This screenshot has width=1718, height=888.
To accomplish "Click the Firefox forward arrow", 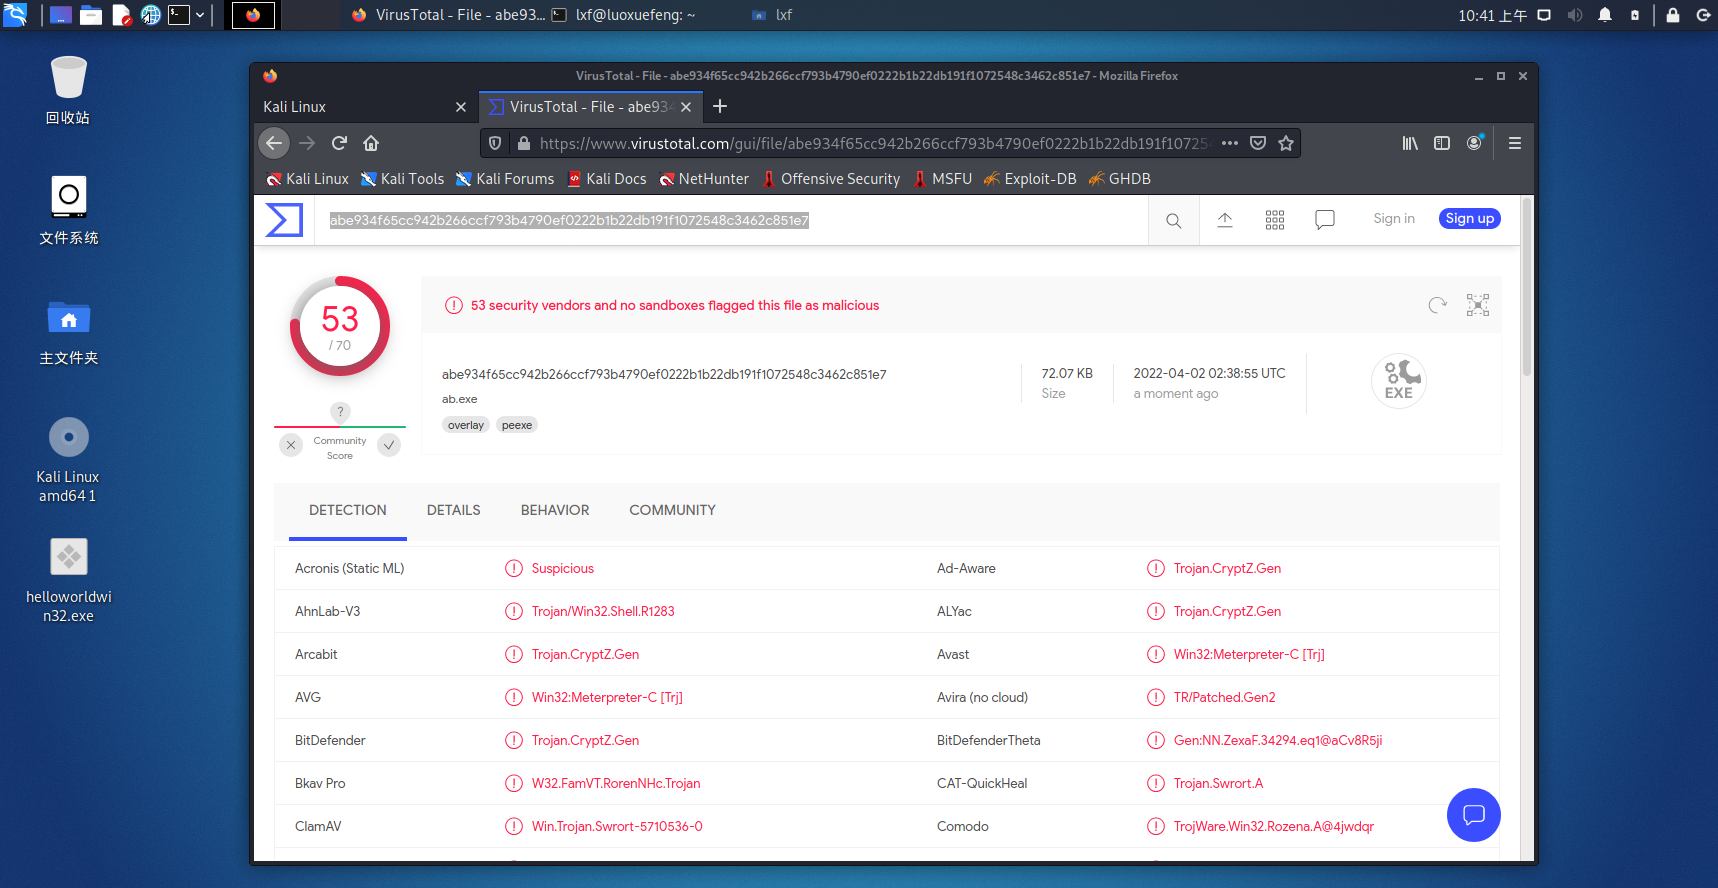I will [x=307, y=143].
